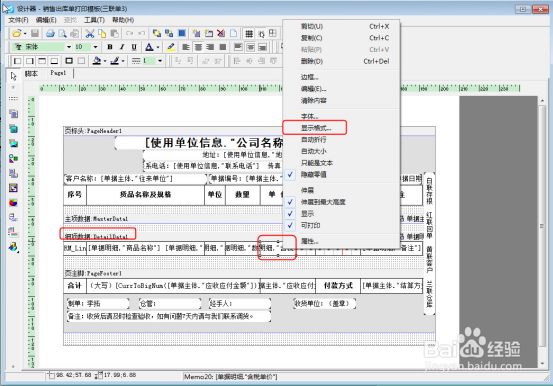The image size is (553, 386).
Task: Select the arrow pointer tool
Action: 13,76
